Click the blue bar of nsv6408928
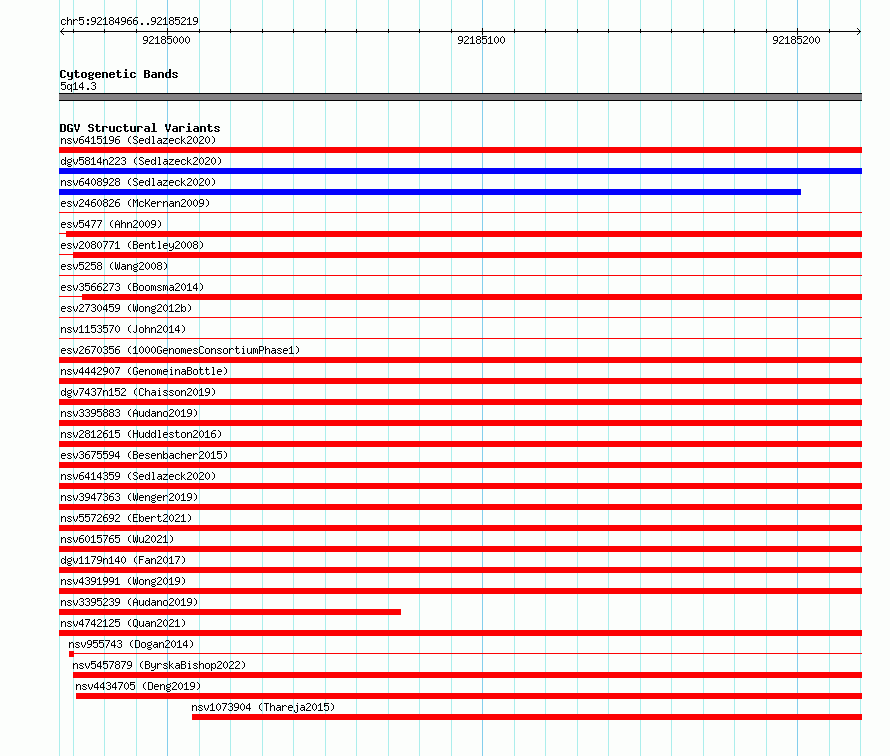Viewport: 890px width, 756px height. point(430,192)
